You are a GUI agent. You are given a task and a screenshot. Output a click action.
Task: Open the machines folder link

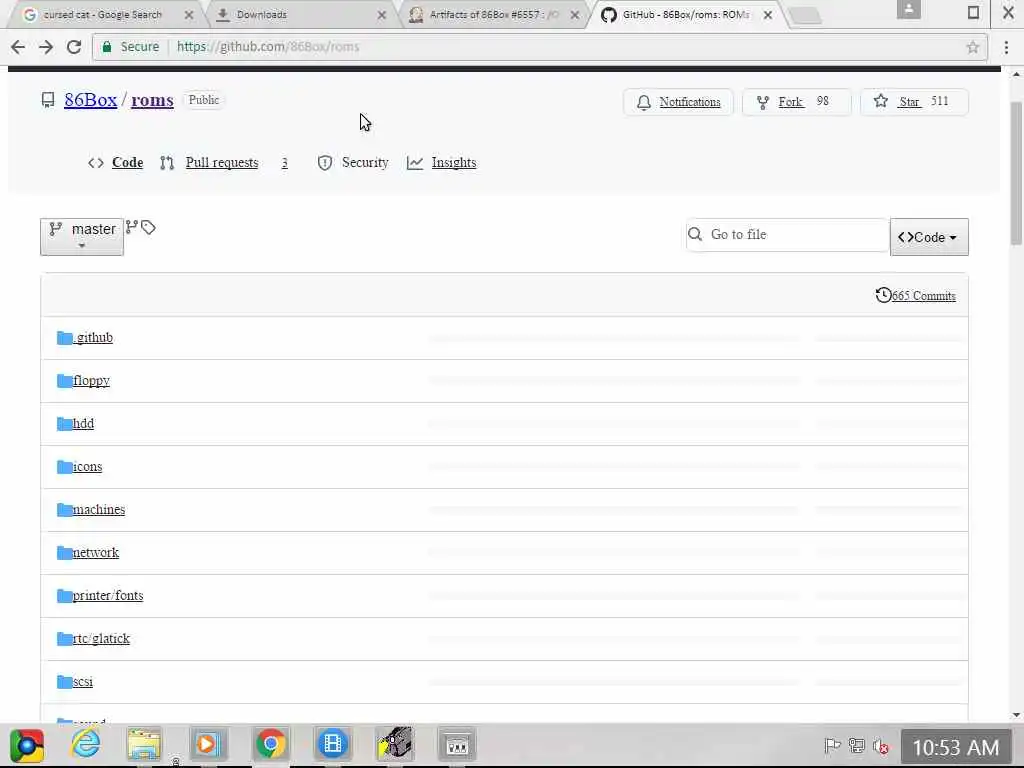tap(99, 510)
